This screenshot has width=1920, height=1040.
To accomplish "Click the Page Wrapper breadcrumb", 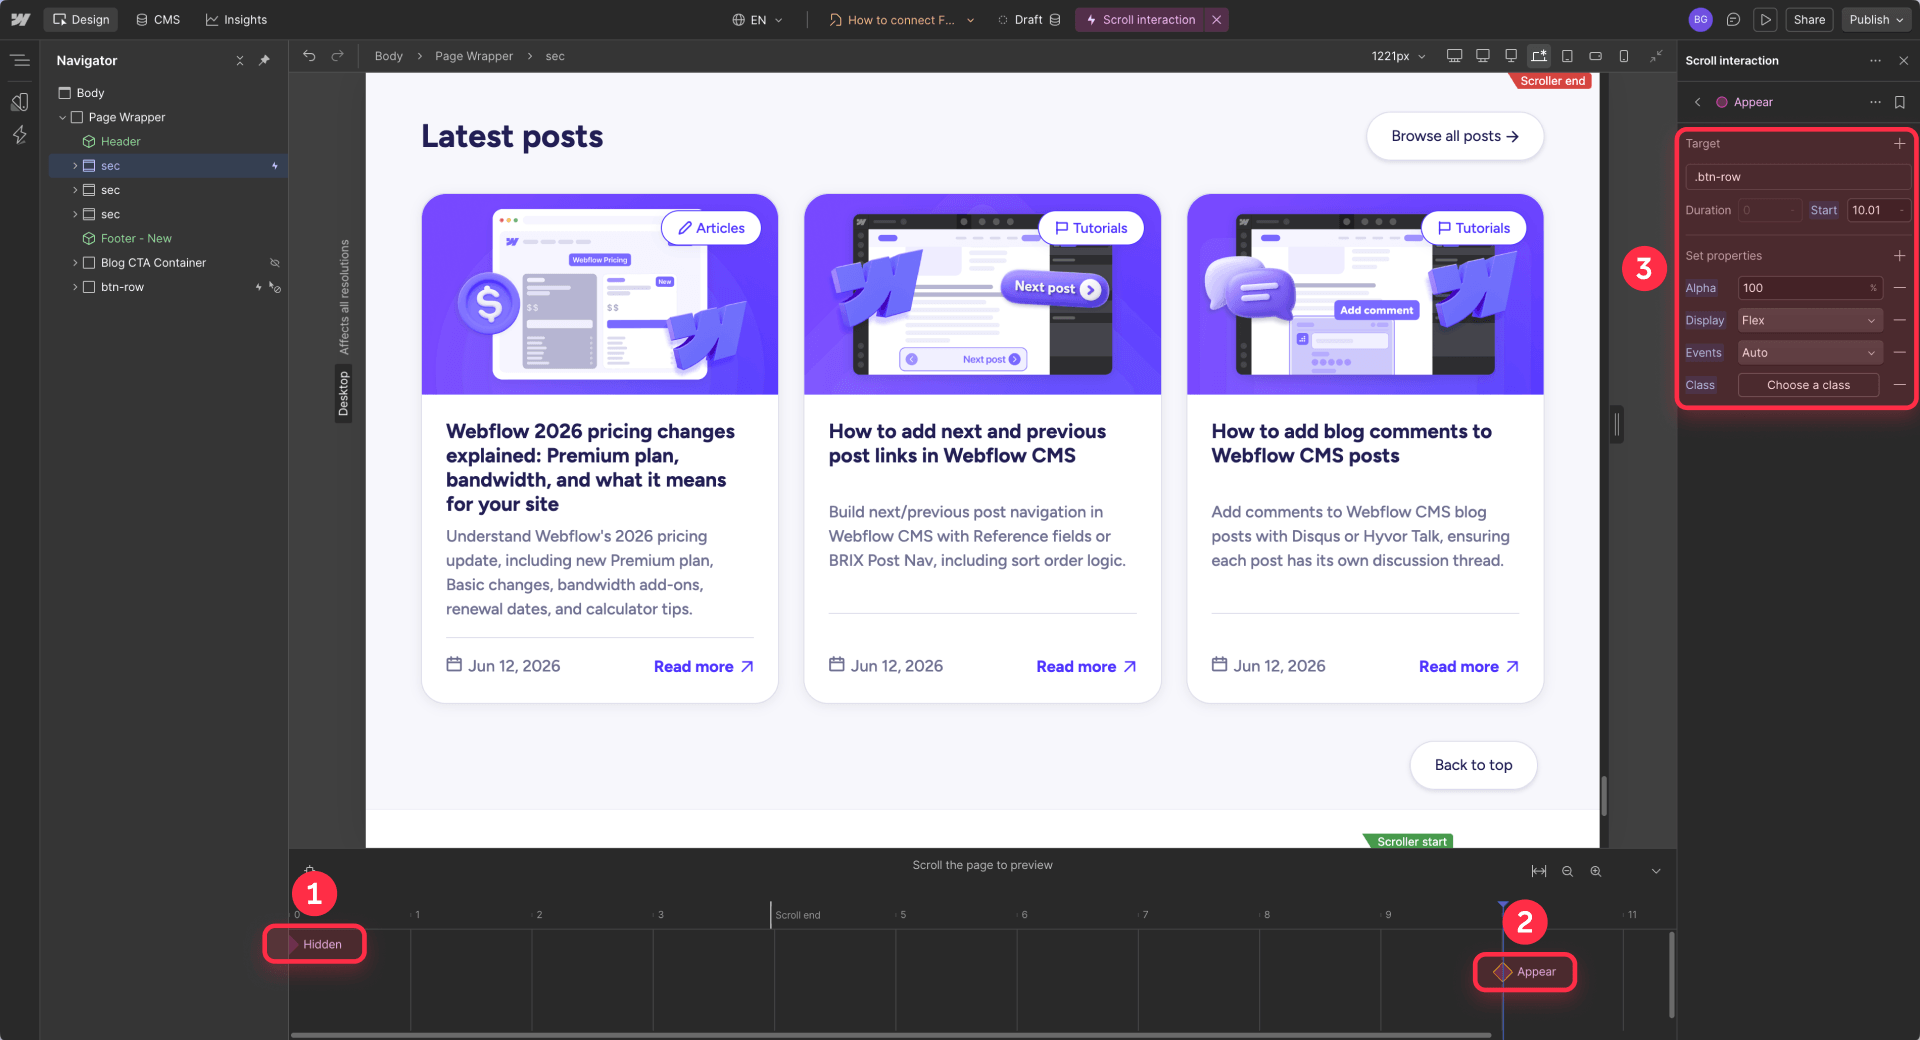I will [x=474, y=56].
